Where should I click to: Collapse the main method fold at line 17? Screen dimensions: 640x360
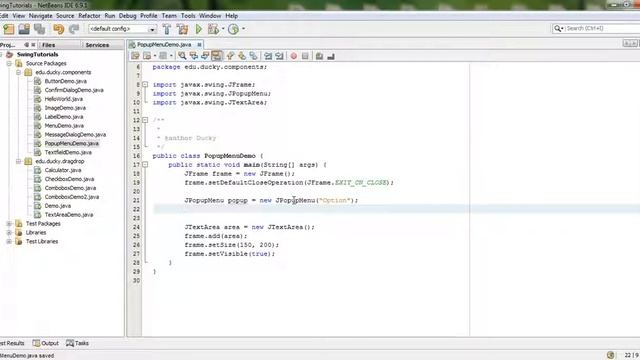[x=145, y=164]
